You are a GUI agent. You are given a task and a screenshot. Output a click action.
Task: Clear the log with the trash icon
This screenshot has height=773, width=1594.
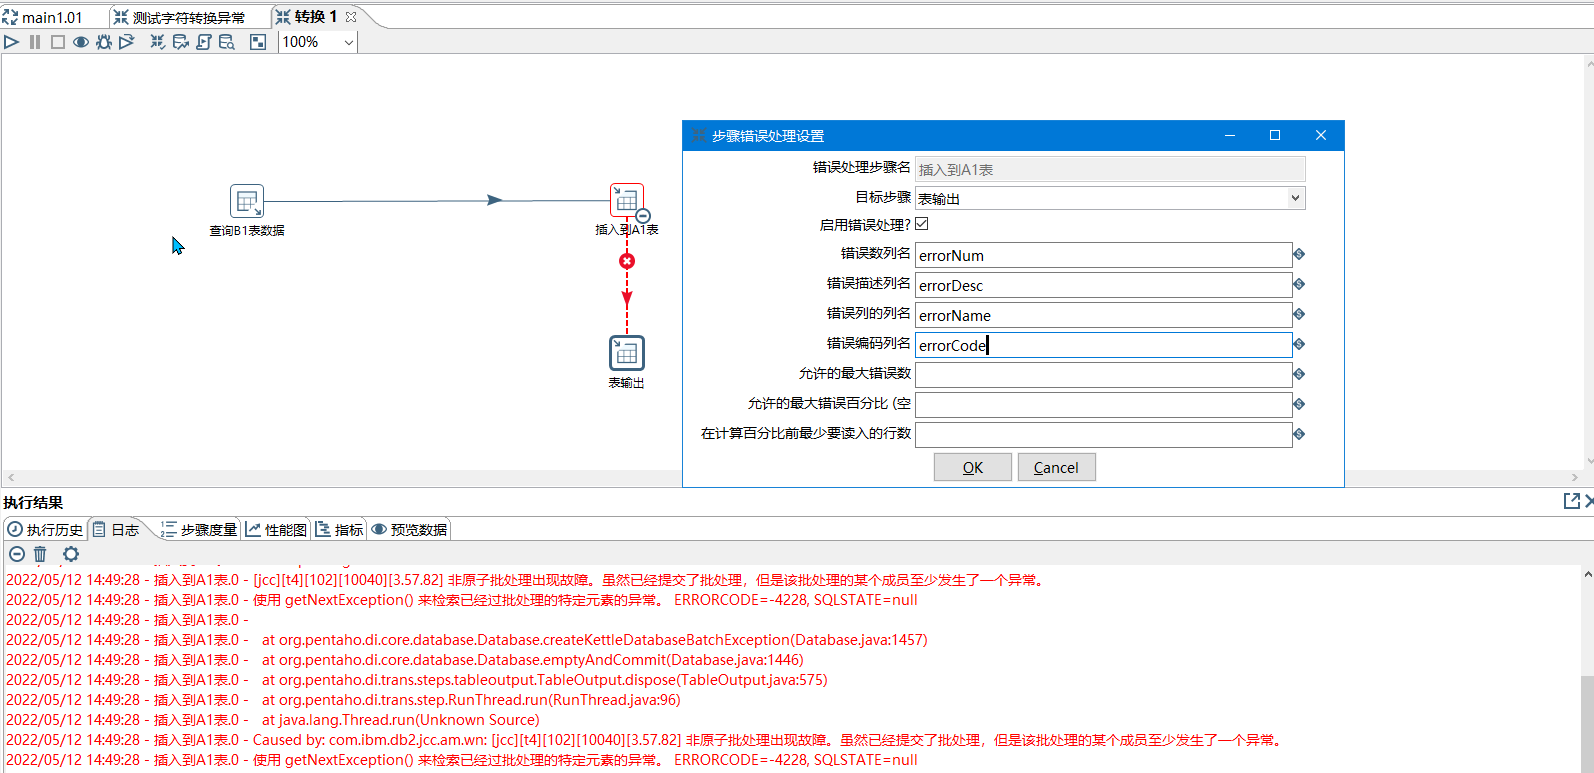[x=40, y=554]
